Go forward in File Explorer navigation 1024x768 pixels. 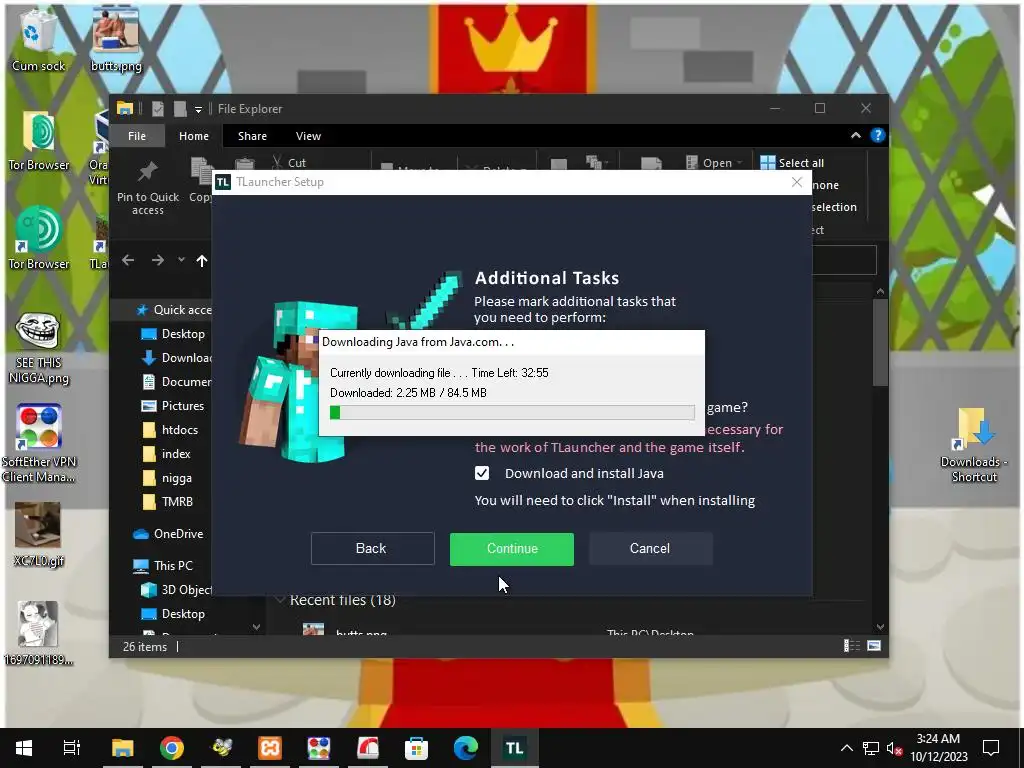(x=157, y=261)
